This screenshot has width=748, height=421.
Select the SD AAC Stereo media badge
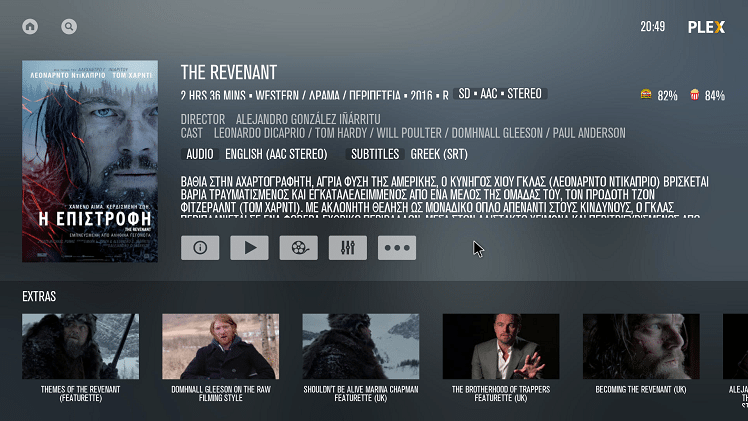point(500,94)
